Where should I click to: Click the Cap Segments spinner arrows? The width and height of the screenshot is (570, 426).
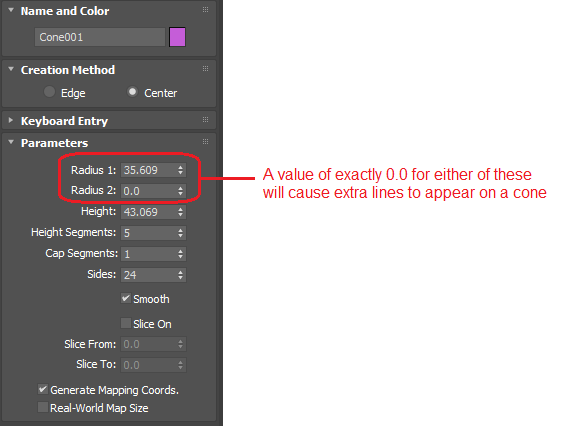[180, 254]
